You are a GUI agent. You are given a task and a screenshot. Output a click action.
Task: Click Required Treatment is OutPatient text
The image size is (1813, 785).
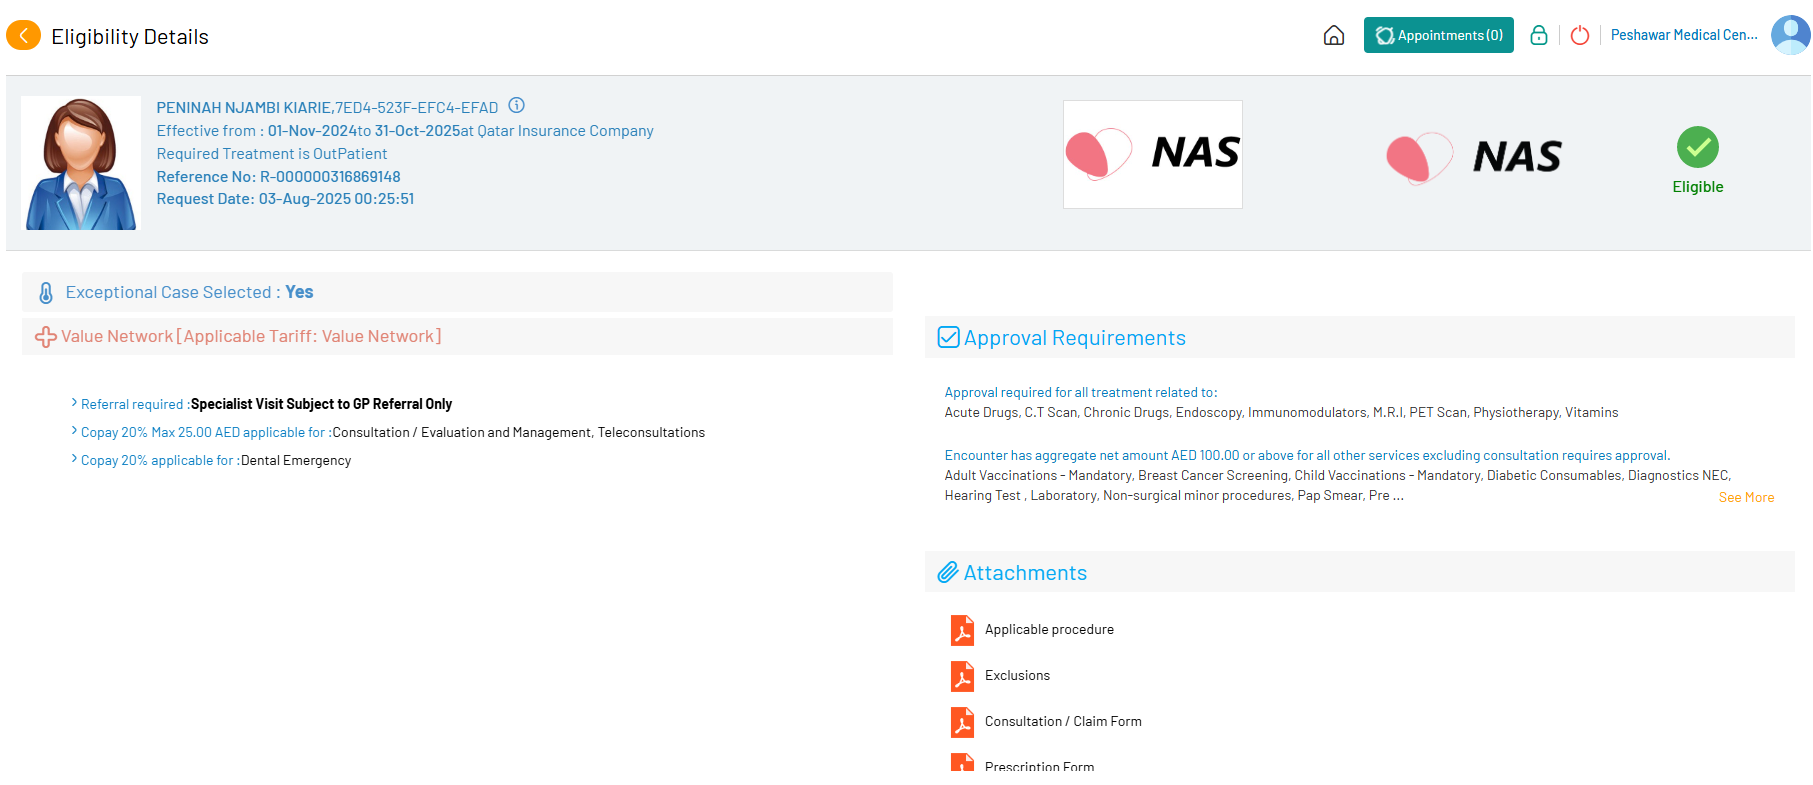[272, 154]
